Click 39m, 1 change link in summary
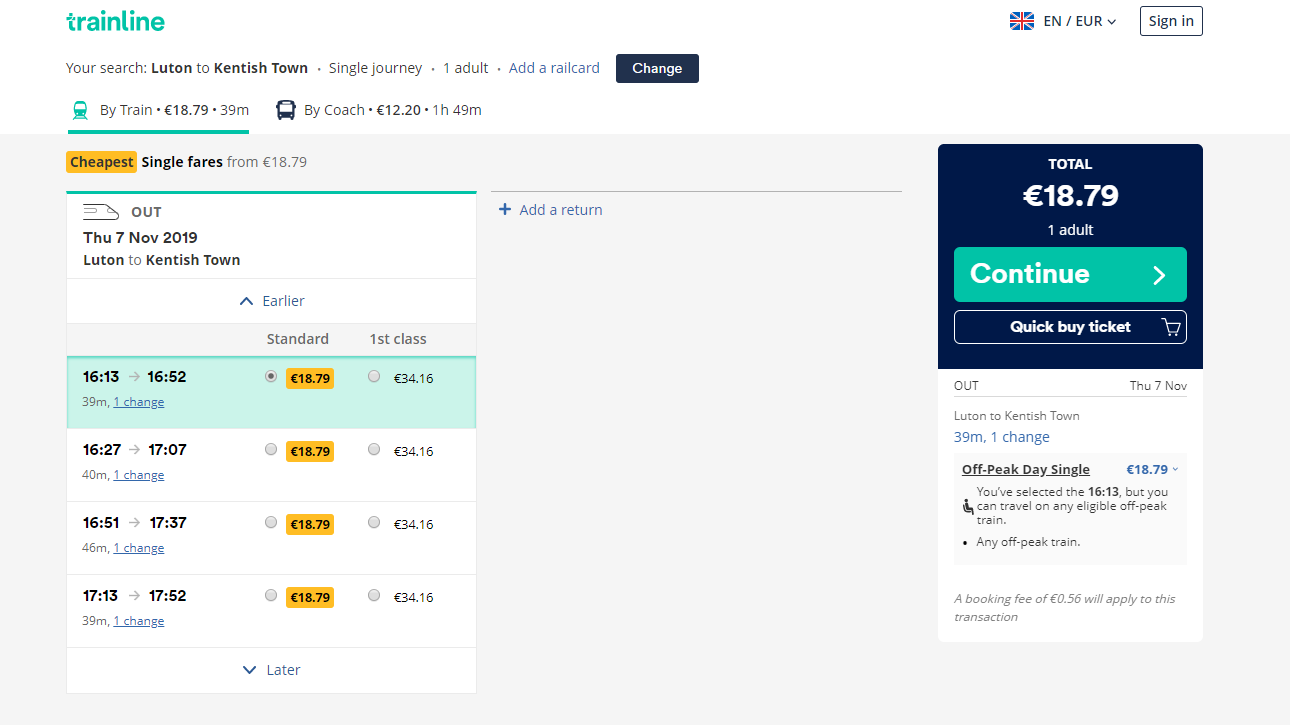1290x725 pixels. [1002, 437]
